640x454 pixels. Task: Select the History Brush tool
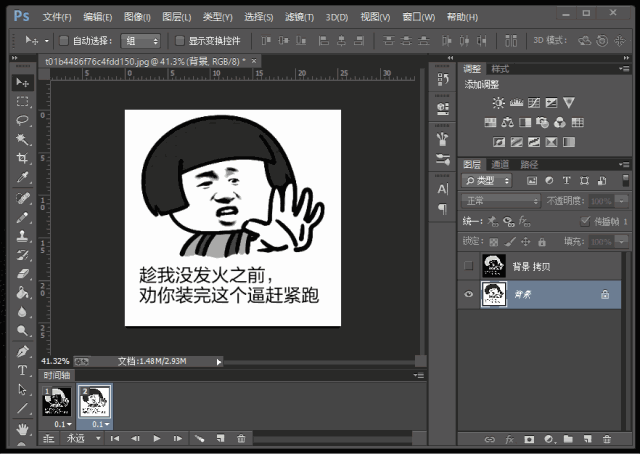[22, 255]
